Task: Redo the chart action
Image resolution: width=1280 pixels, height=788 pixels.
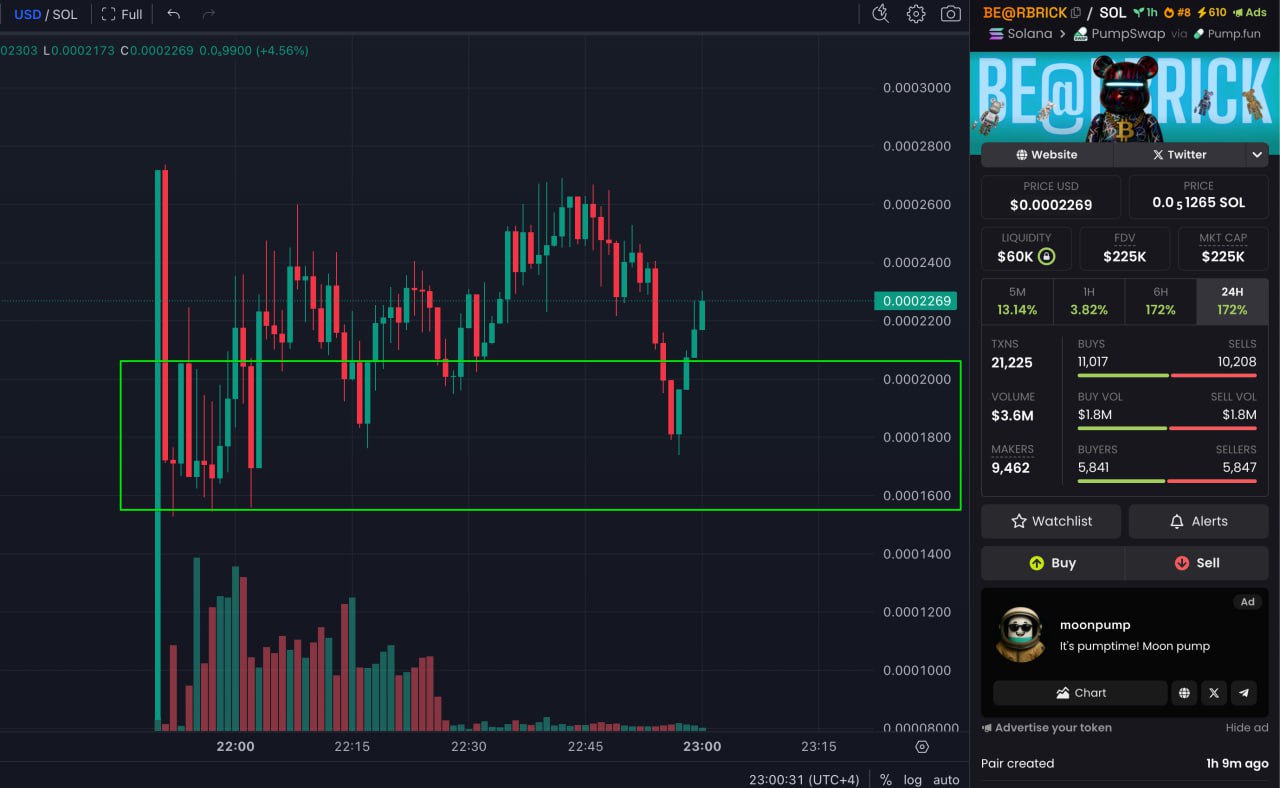Action: point(208,14)
